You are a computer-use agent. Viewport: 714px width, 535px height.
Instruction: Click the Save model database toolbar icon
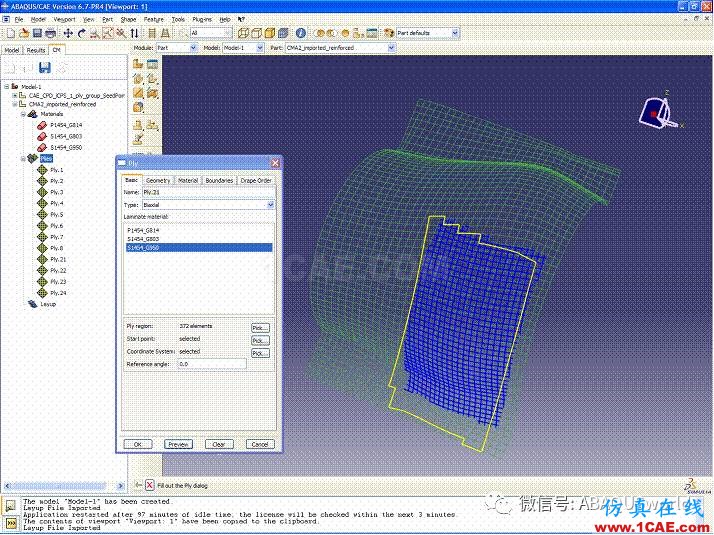pyautogui.click(x=37, y=33)
